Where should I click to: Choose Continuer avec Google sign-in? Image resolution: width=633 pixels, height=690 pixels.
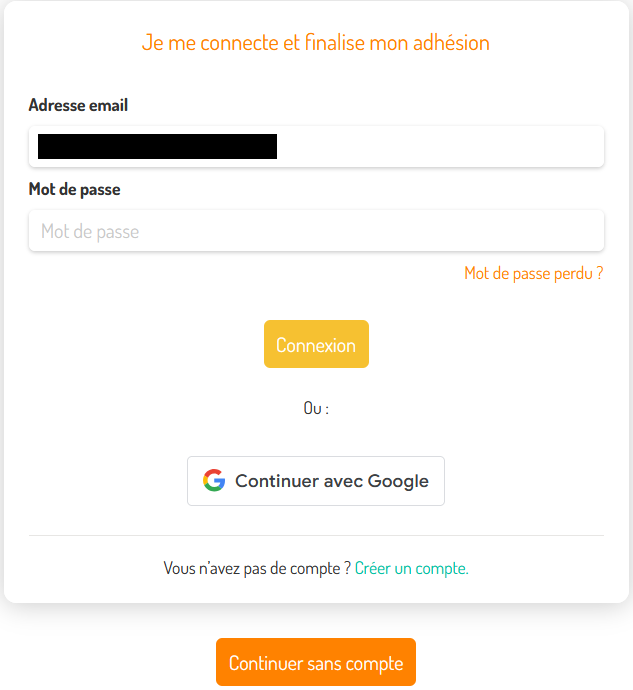[x=316, y=481]
